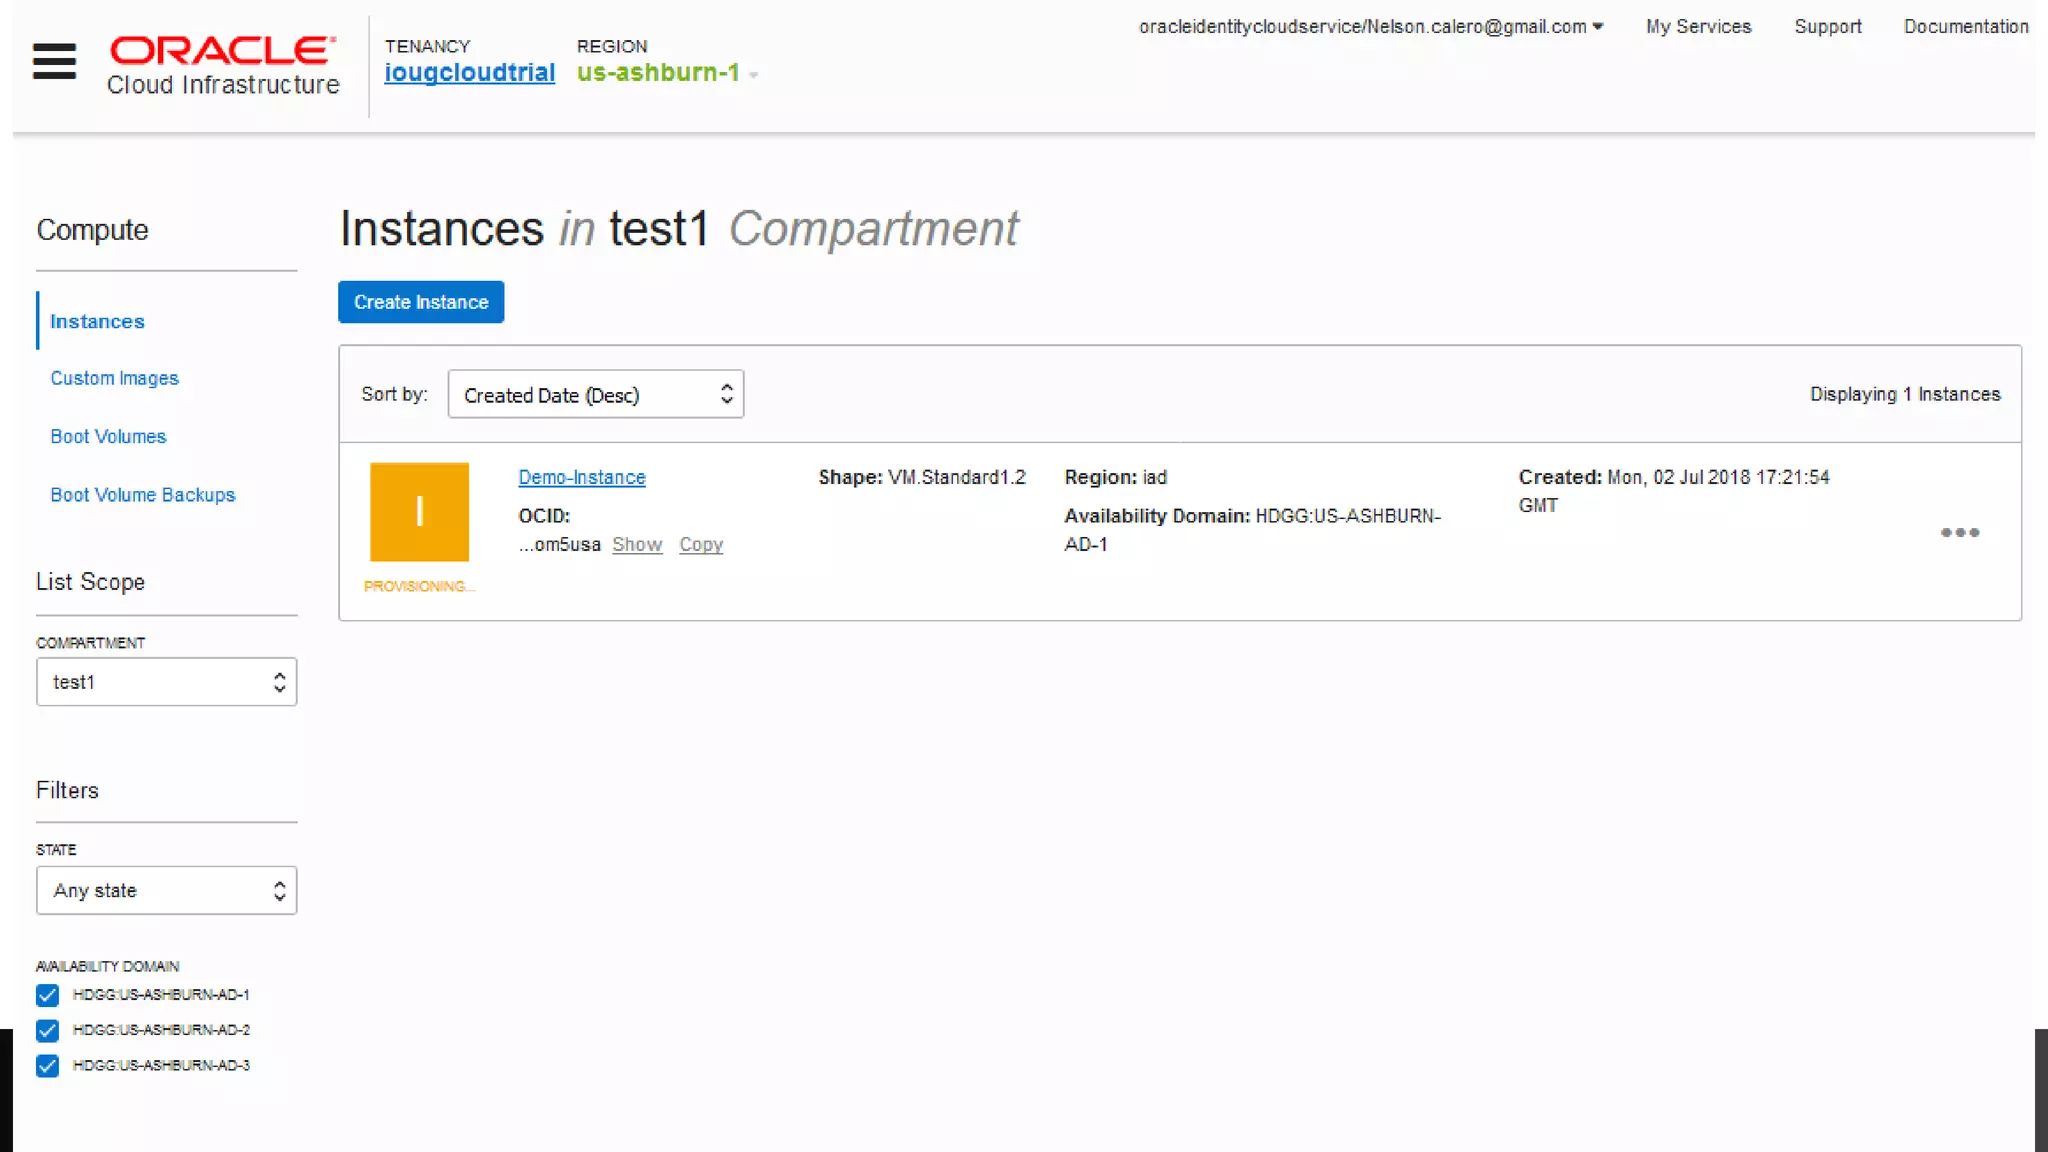Screen dimensions: 2048x1152
Task: Click the Created date of Demo-Instance
Action: click(x=1673, y=491)
